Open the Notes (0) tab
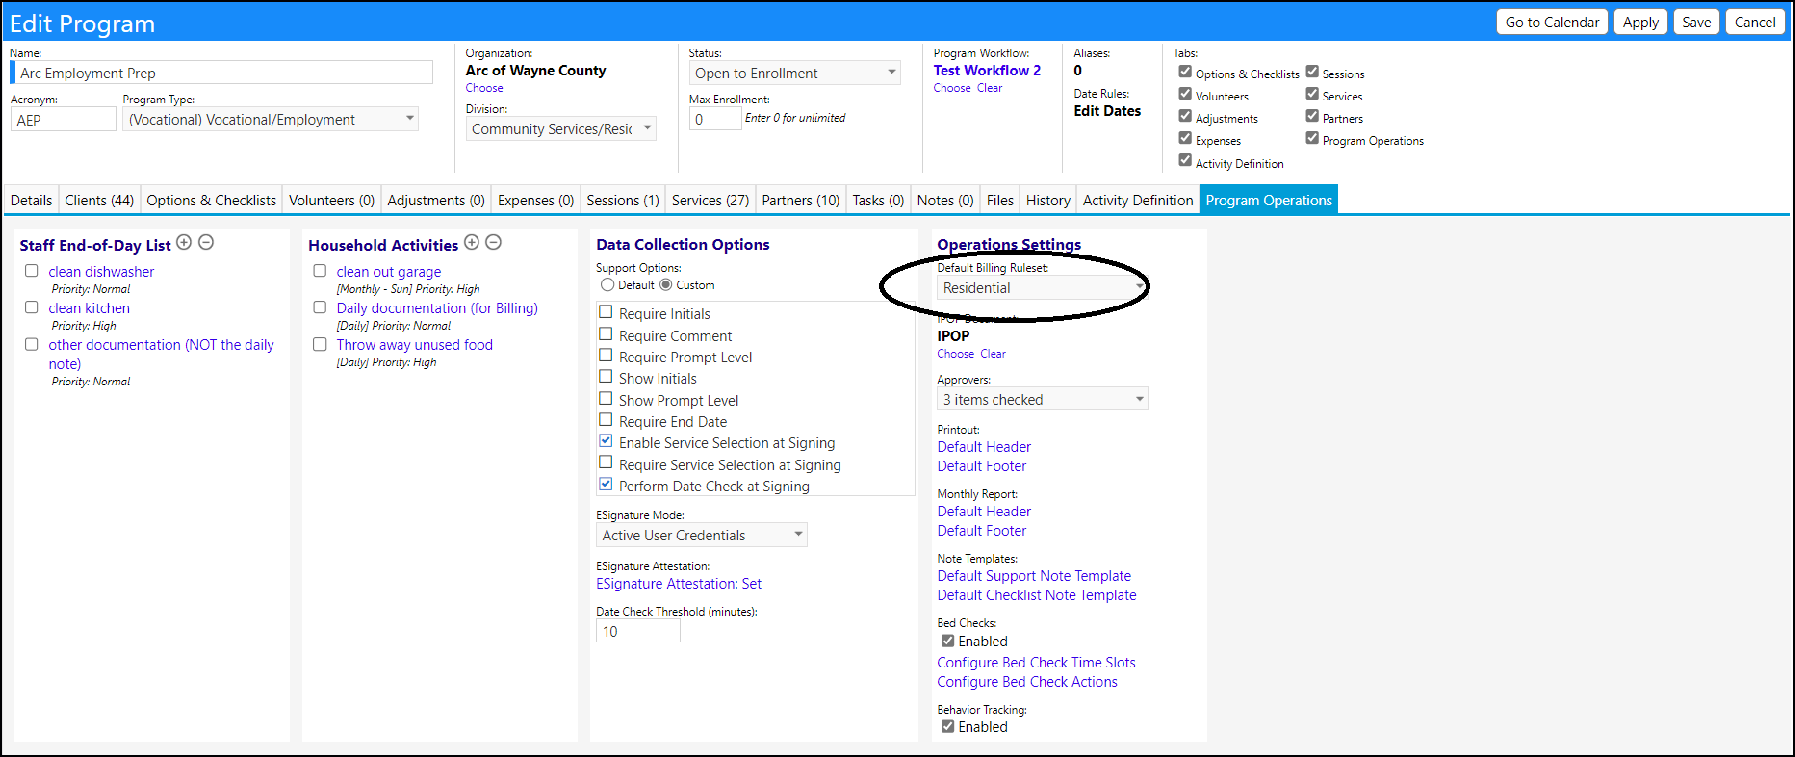 tap(945, 200)
